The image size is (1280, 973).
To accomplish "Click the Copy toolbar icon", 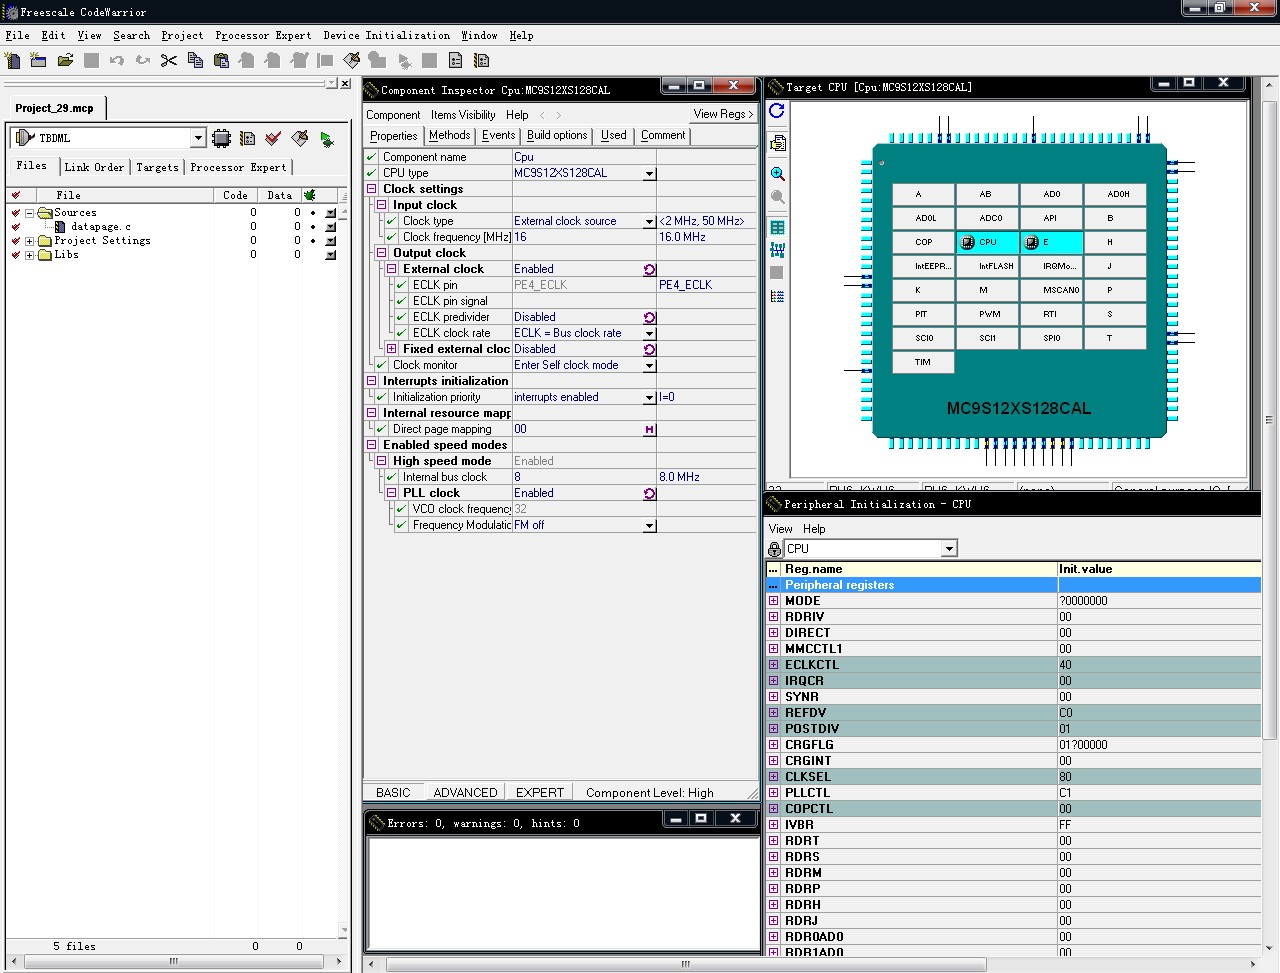I will click(195, 60).
